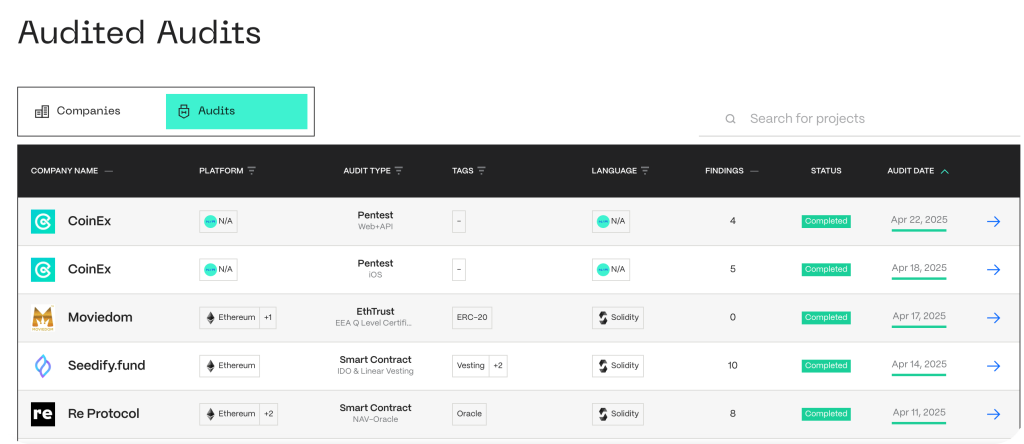The image size is (1024, 444).
Task: Open the Seedify.fund company name link
Action: coord(106,366)
